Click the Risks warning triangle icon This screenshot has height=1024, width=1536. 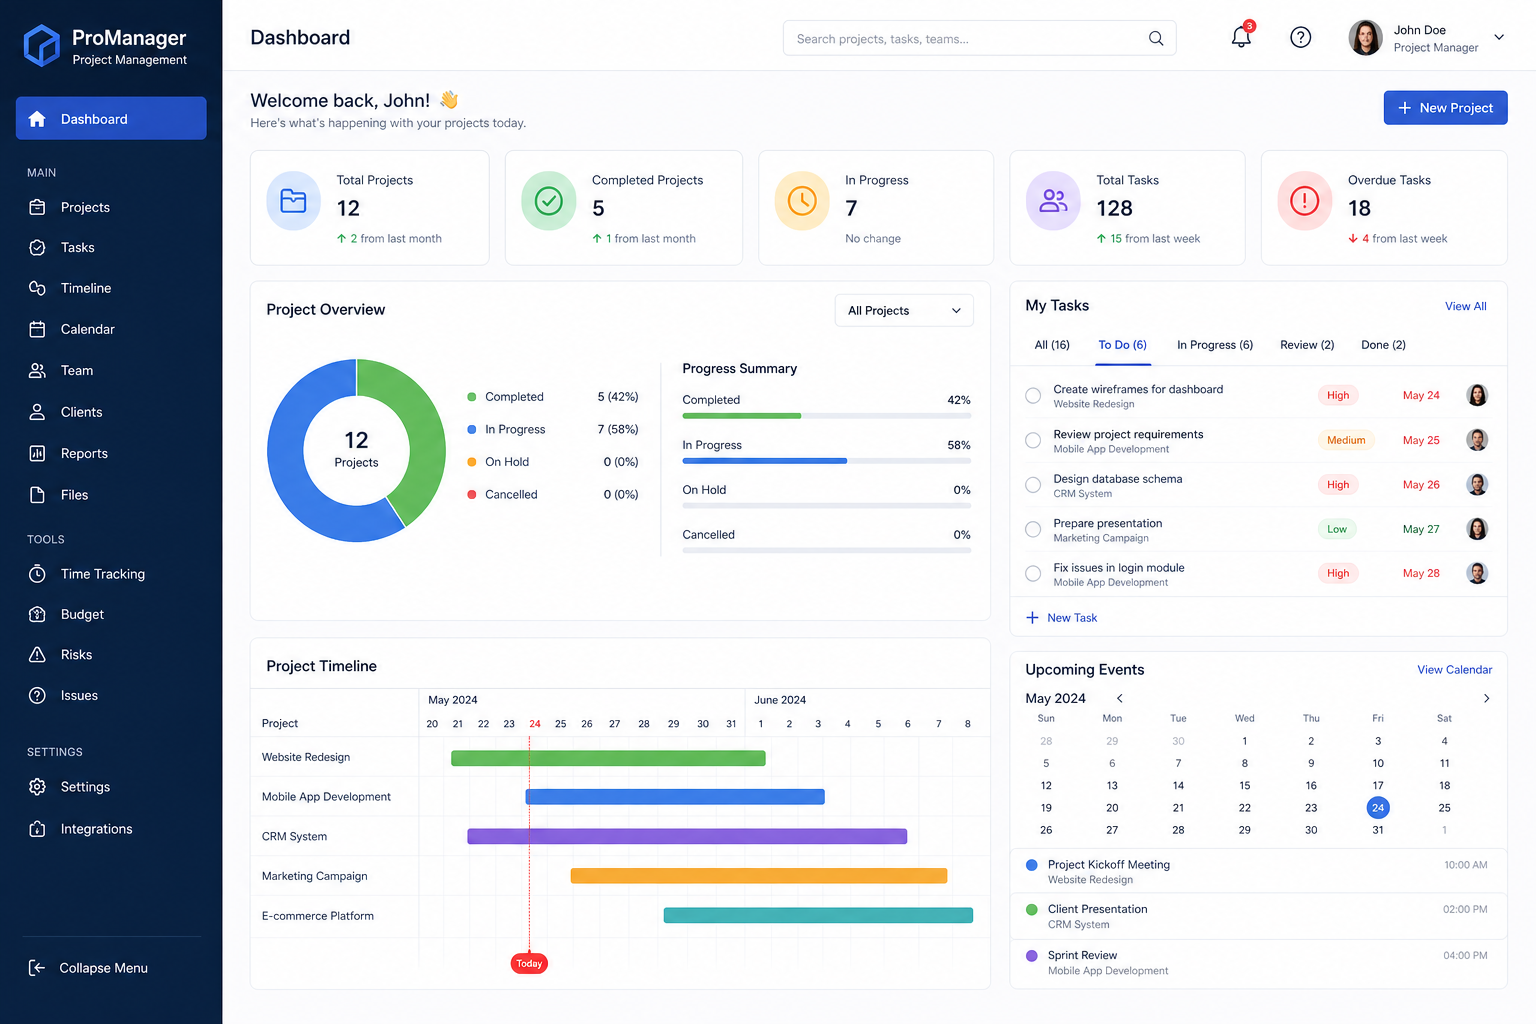tap(38, 655)
